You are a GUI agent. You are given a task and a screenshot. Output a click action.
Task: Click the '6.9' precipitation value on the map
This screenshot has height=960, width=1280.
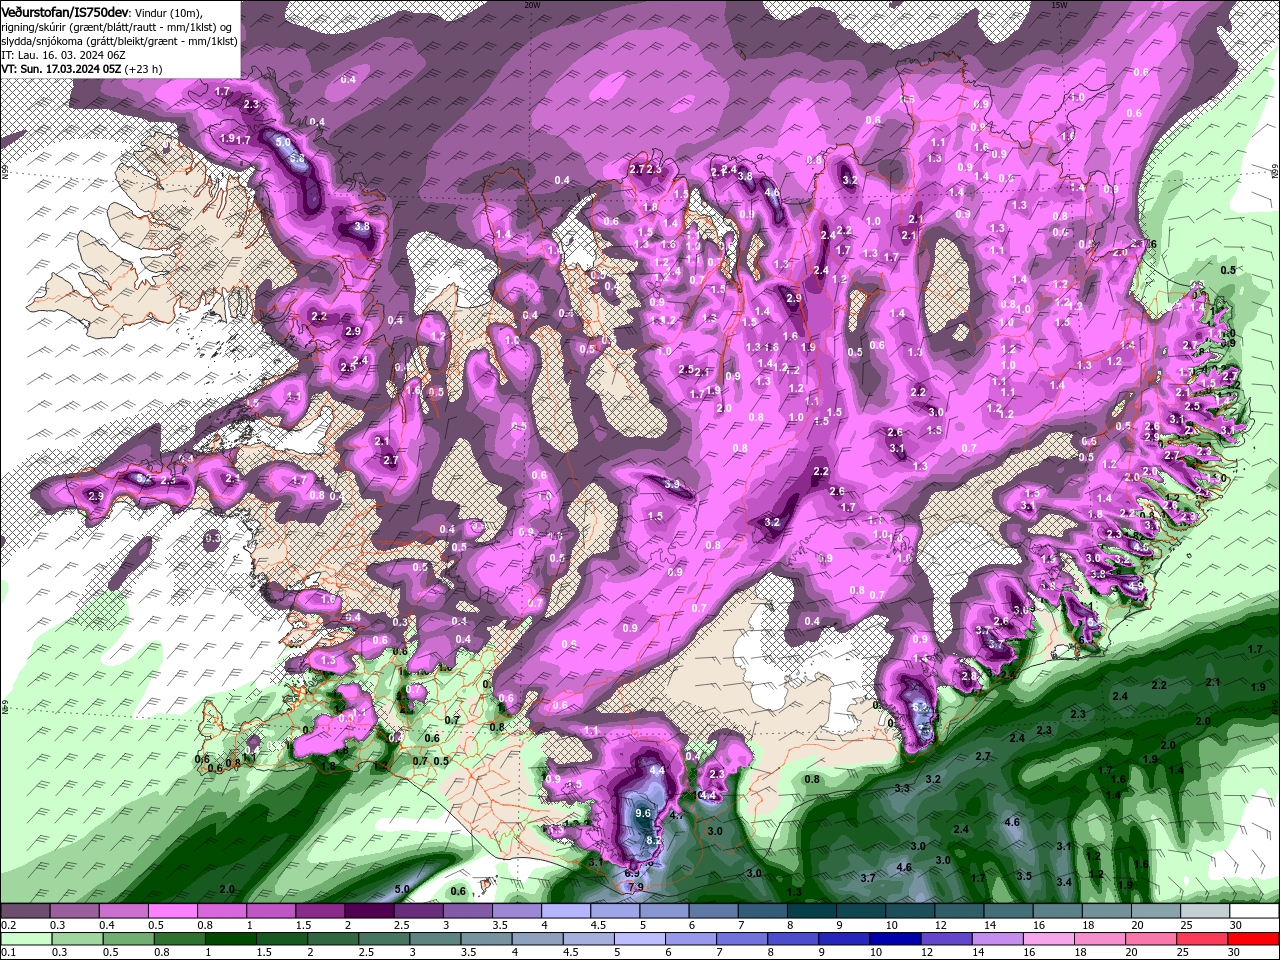click(x=632, y=873)
